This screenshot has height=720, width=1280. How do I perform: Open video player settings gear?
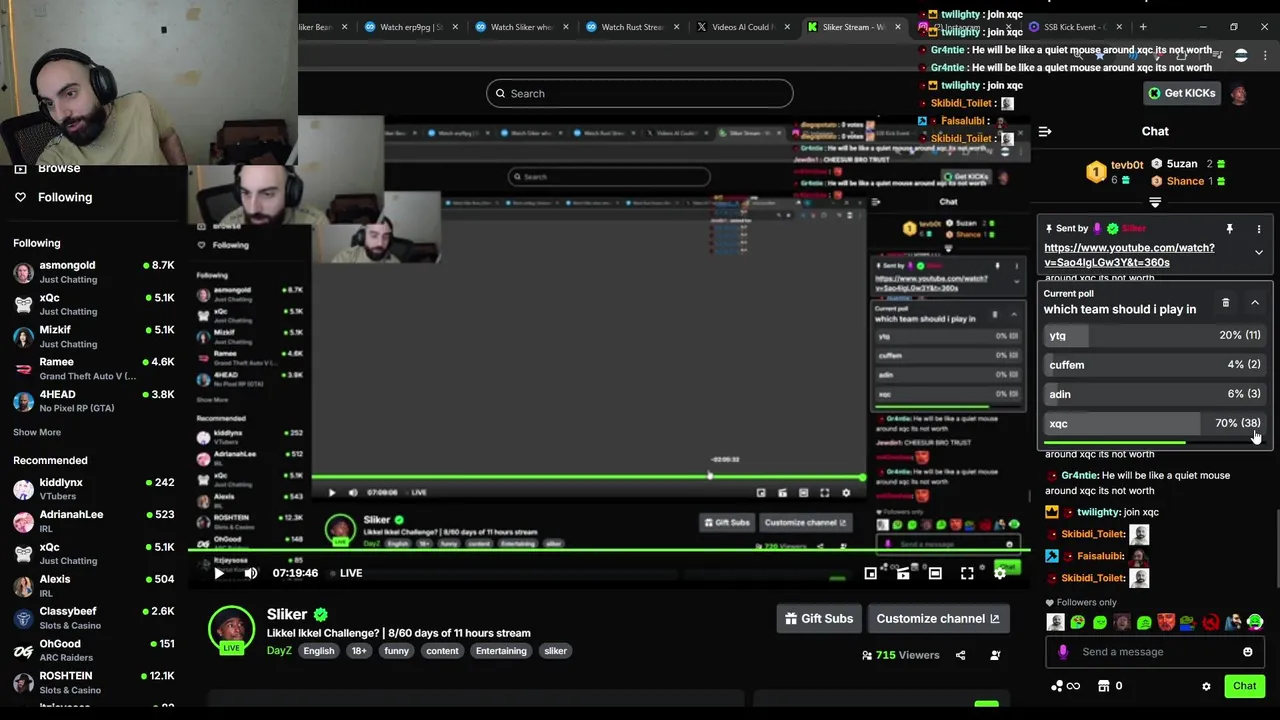click(x=999, y=573)
